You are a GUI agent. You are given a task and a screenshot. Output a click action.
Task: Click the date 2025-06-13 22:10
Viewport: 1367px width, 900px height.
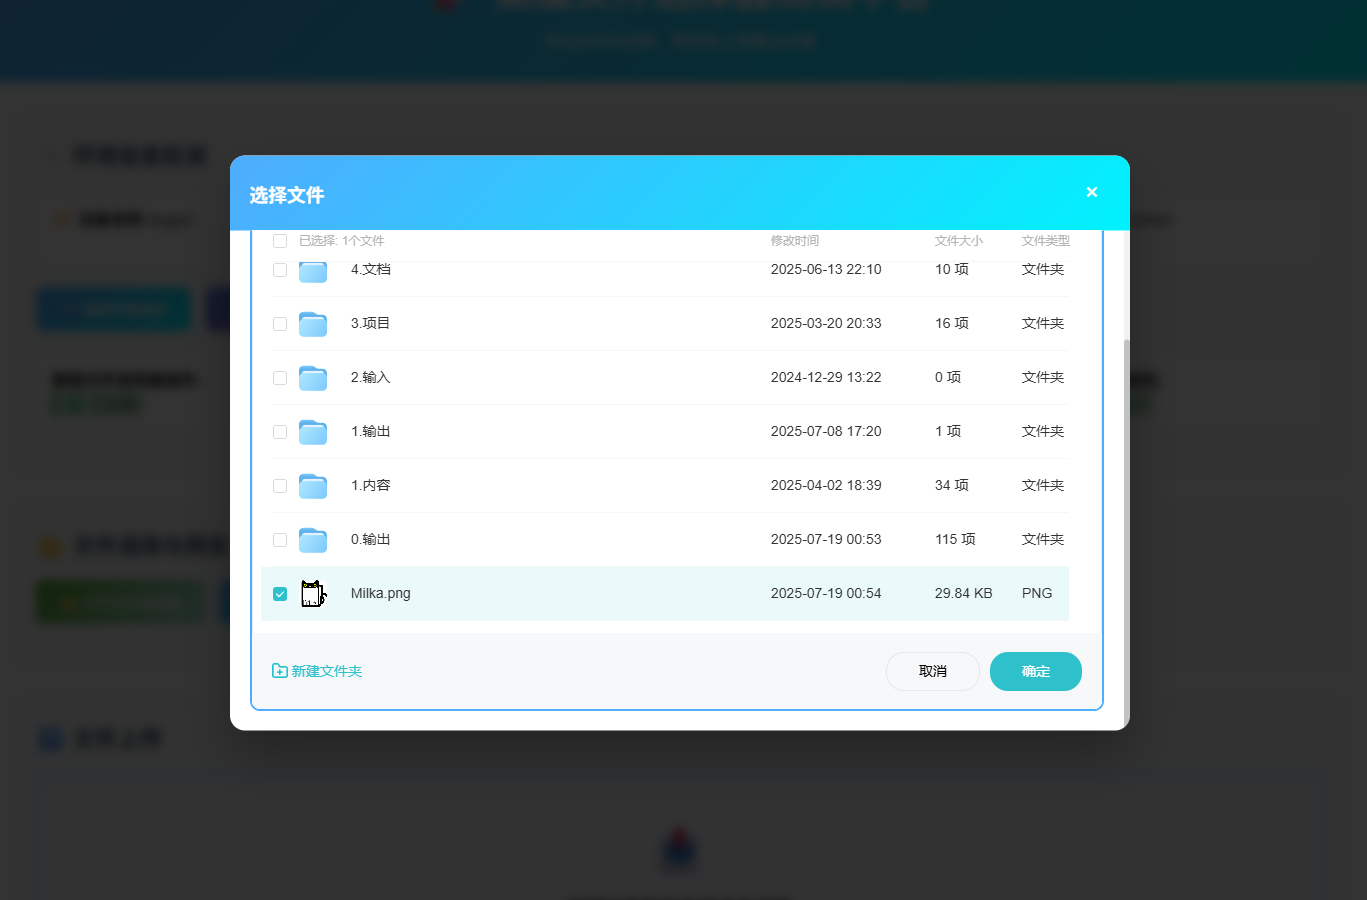(826, 269)
